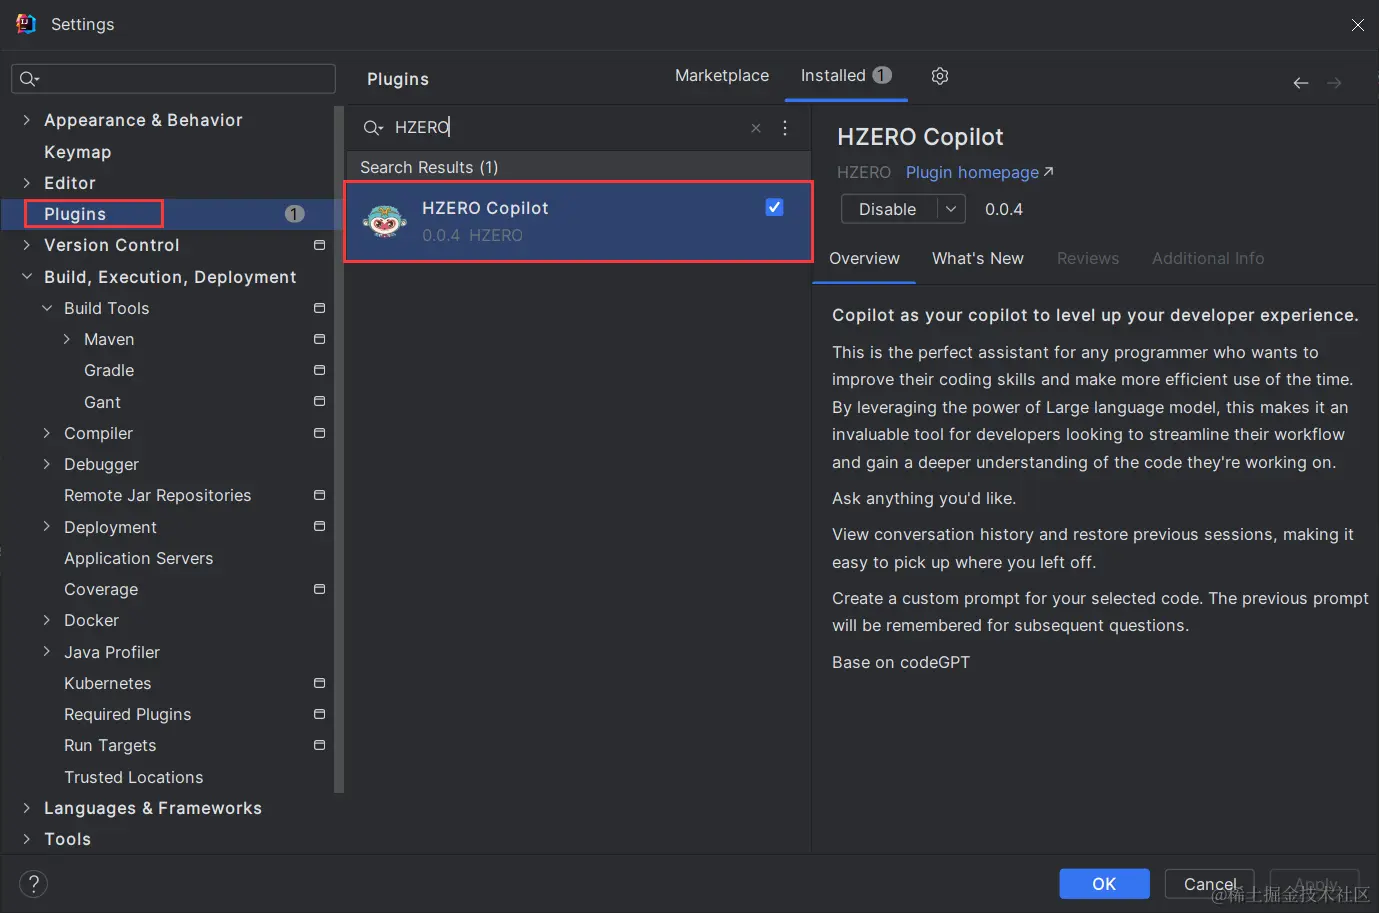Switch to the Marketplace tab
Screen dimensions: 1379x913
722,75
